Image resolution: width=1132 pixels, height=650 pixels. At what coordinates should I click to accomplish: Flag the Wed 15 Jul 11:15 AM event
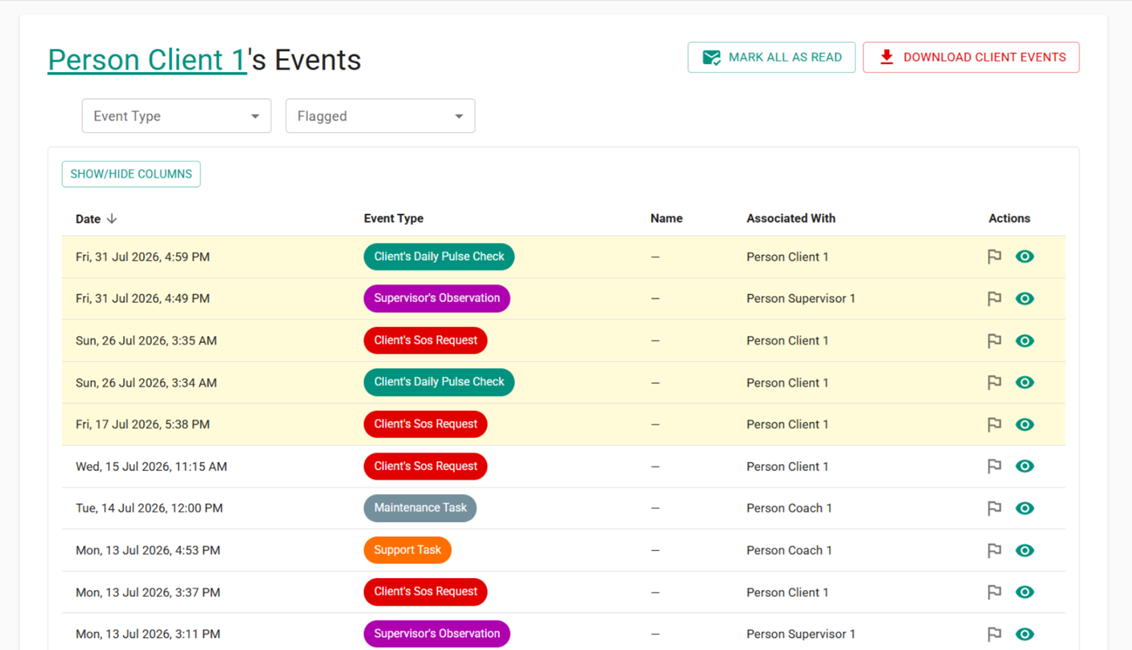(994, 467)
